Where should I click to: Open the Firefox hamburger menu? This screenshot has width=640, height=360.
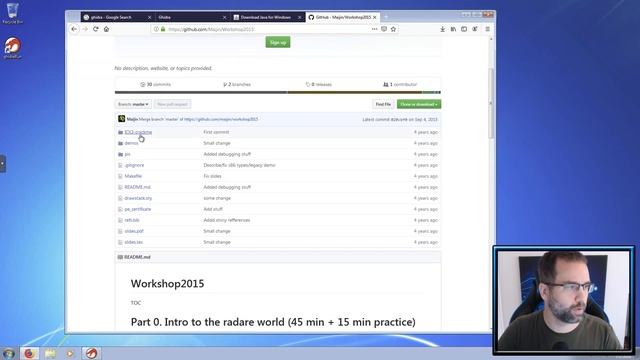pyautogui.click(x=487, y=29)
